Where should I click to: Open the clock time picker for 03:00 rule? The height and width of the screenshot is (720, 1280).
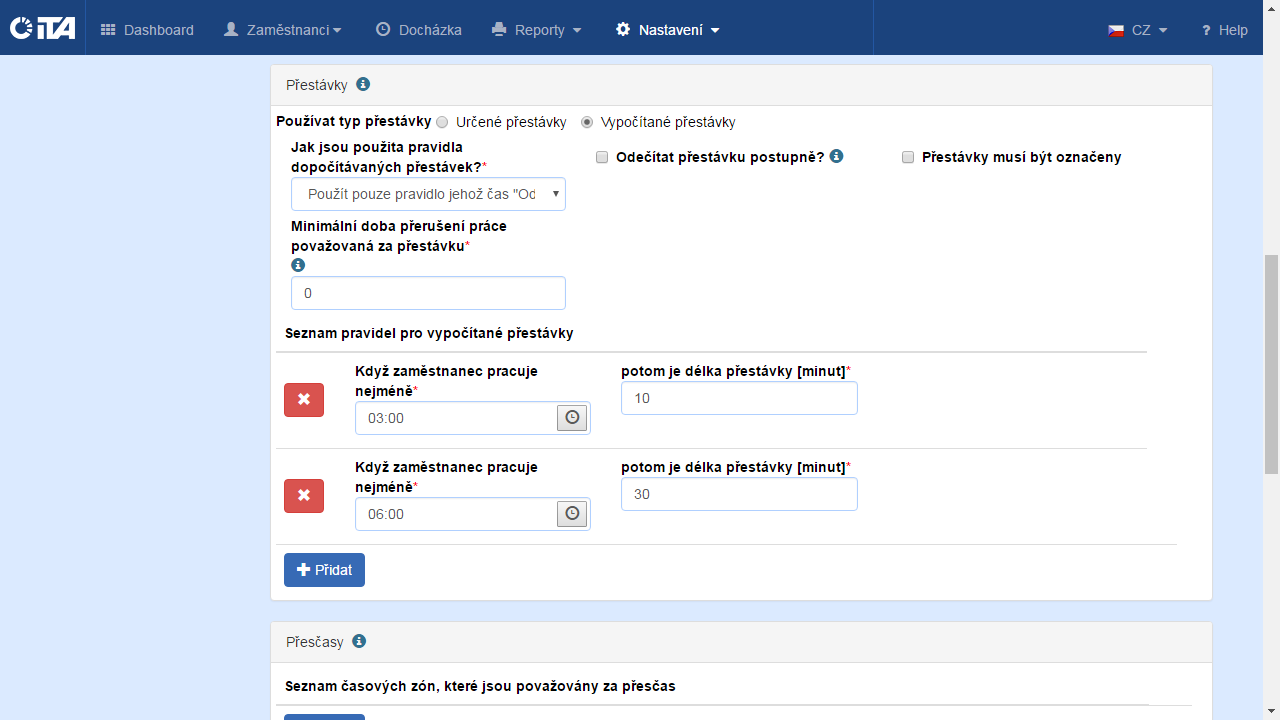coord(572,418)
